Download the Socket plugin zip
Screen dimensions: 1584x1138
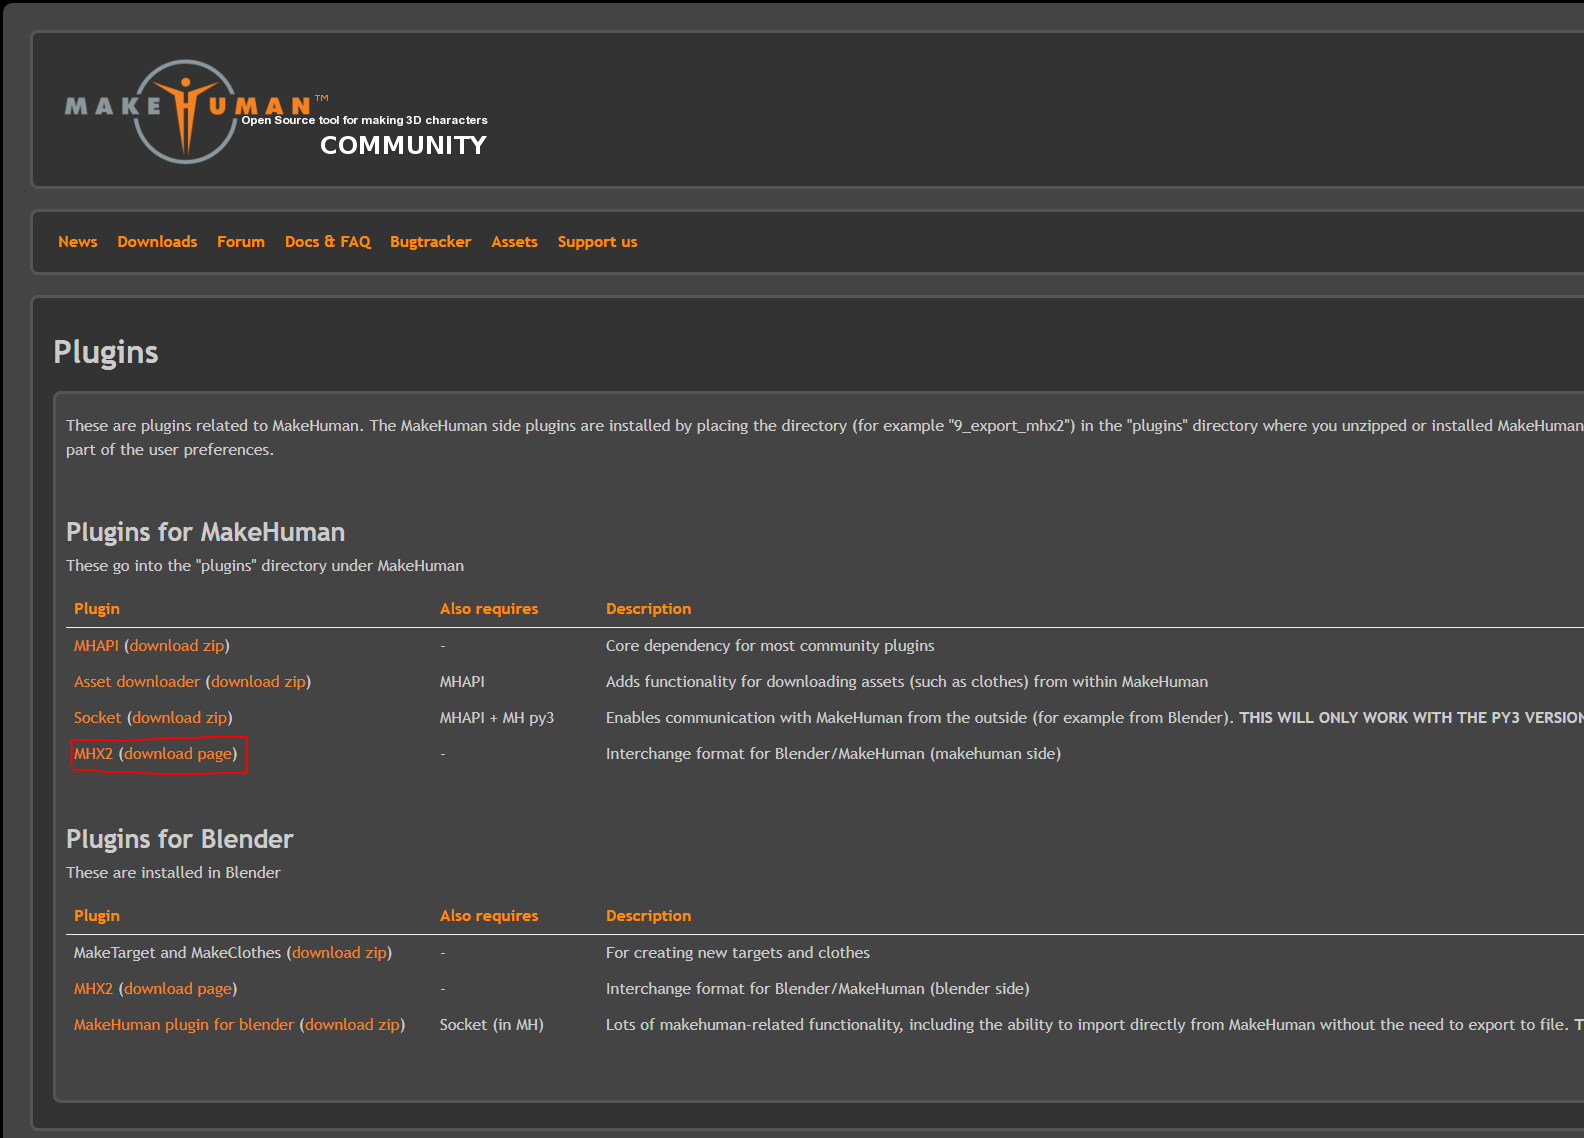(180, 718)
